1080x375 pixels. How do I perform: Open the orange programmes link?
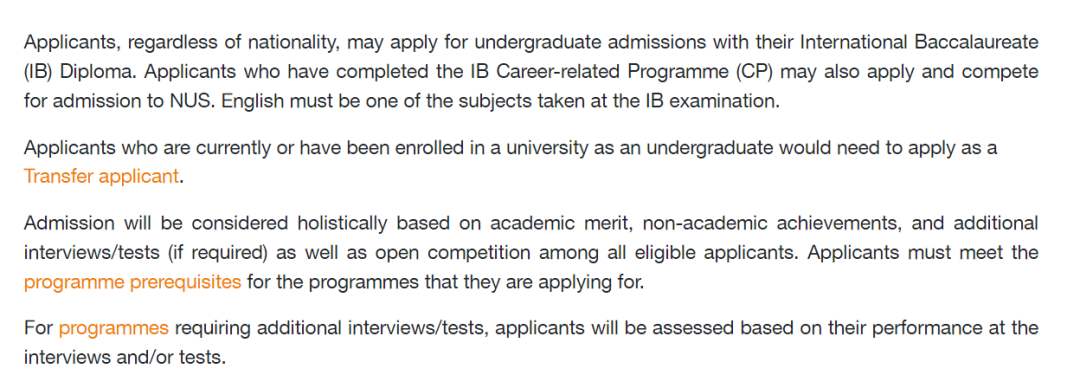point(114,327)
